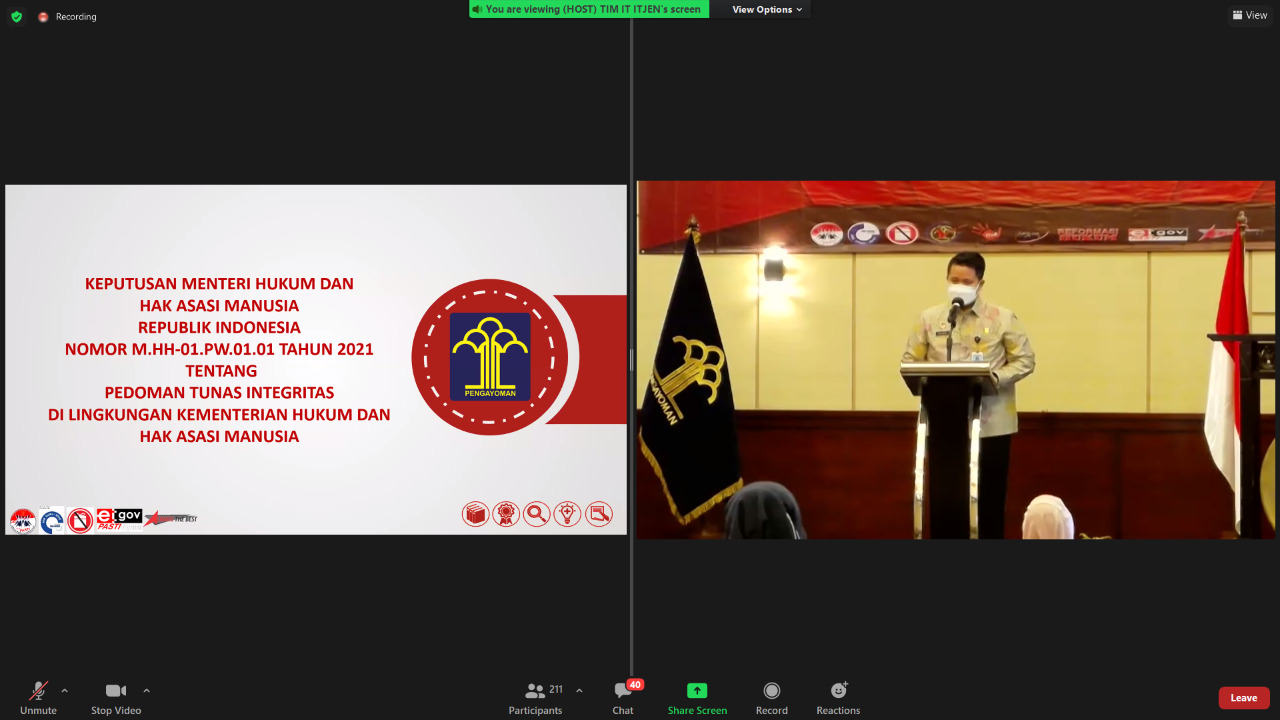This screenshot has width=1280, height=720.
Task: Click the magnifier icon on the slide
Action: coord(537,514)
